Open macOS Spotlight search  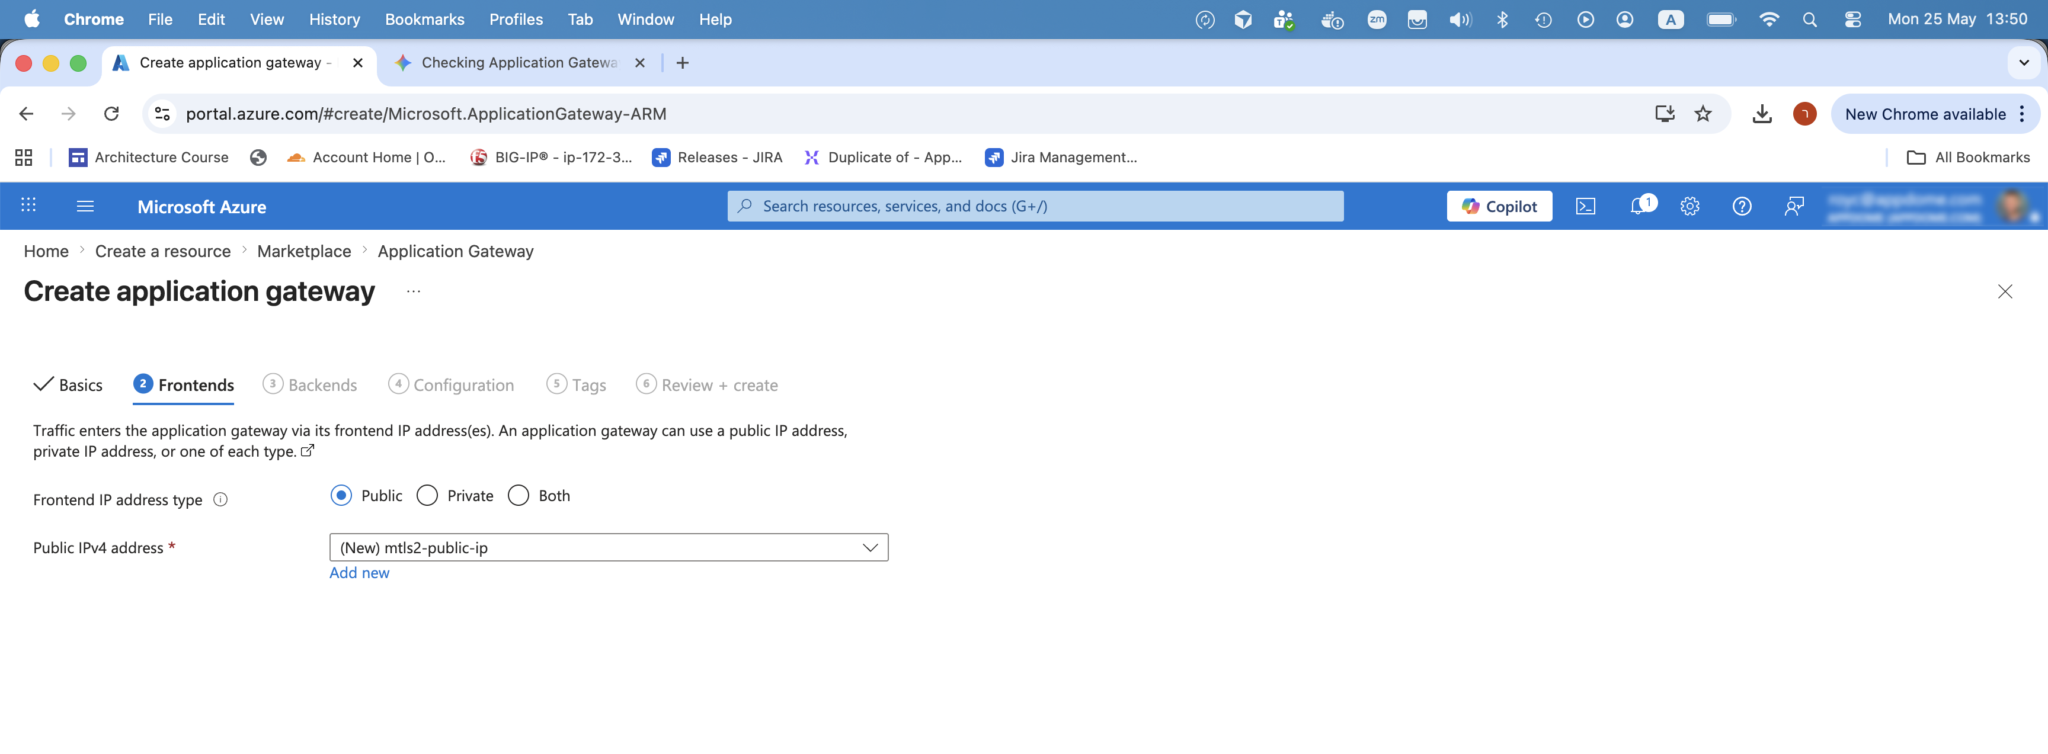(x=1810, y=19)
